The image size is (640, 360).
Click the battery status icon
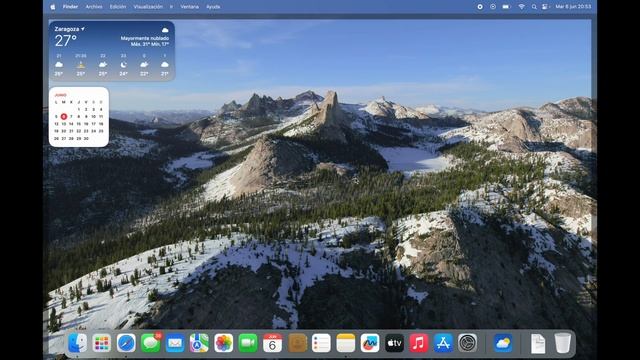coord(506,7)
